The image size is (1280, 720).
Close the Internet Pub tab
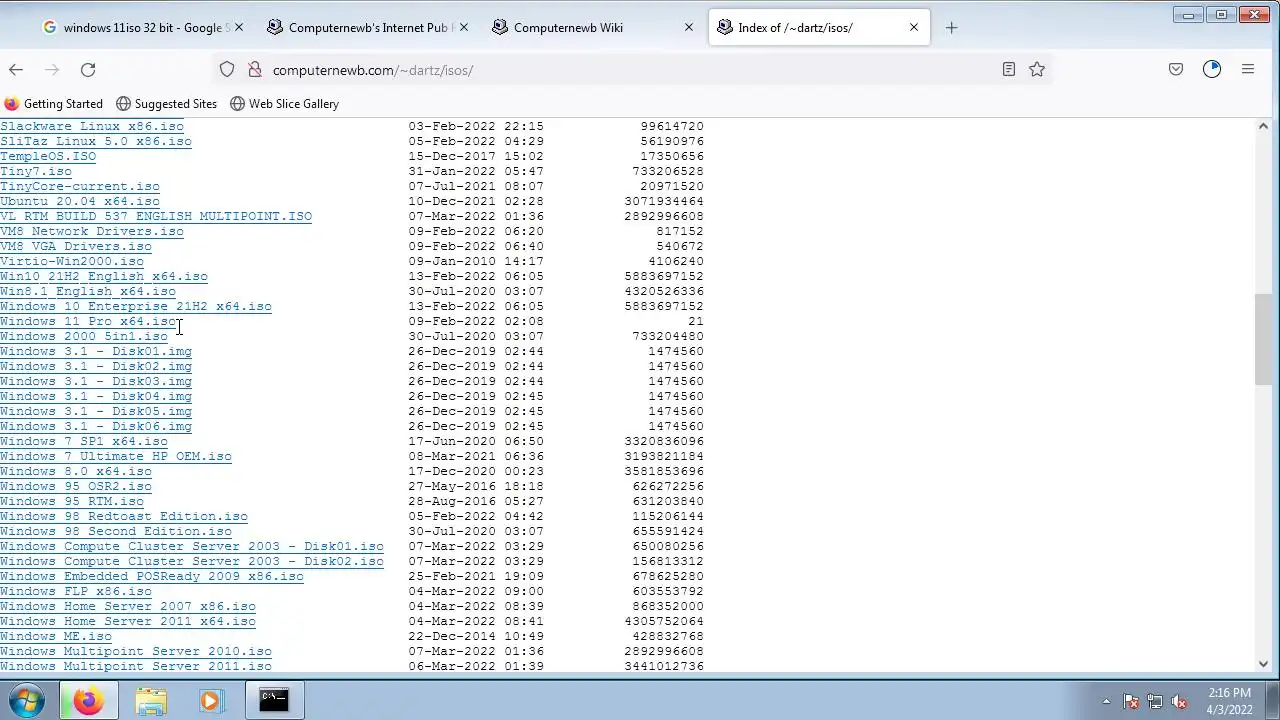pos(463,27)
